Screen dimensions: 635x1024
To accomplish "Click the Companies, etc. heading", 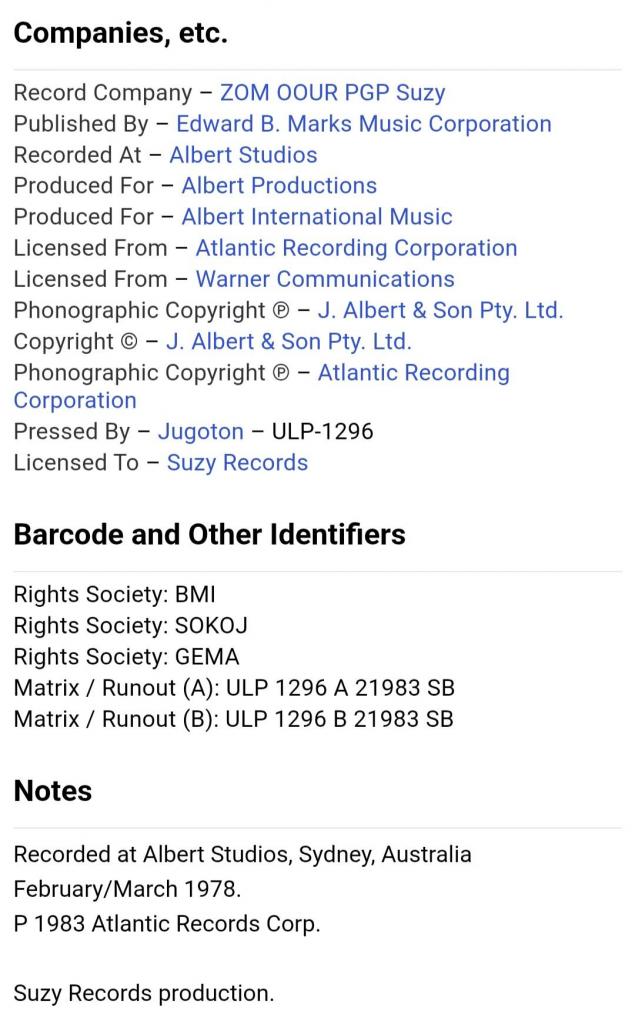I will pos(120,34).
